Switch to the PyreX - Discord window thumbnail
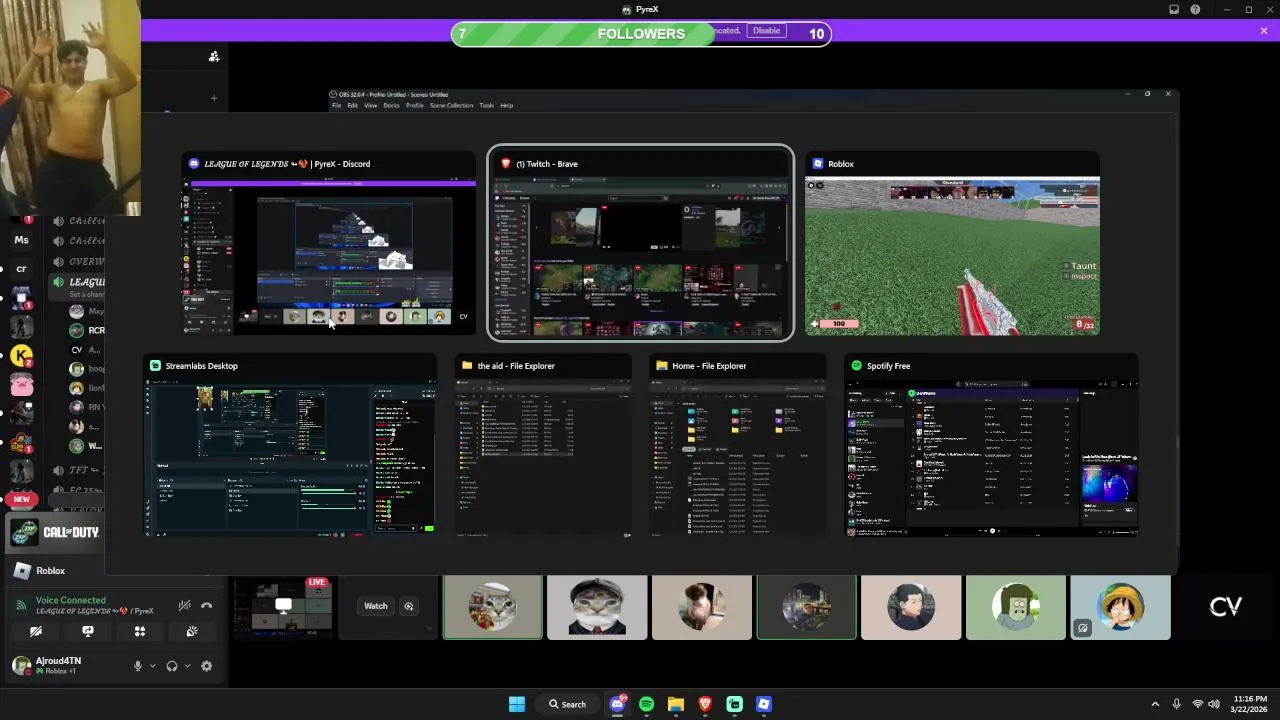Image resolution: width=1280 pixels, height=720 pixels. pos(328,245)
